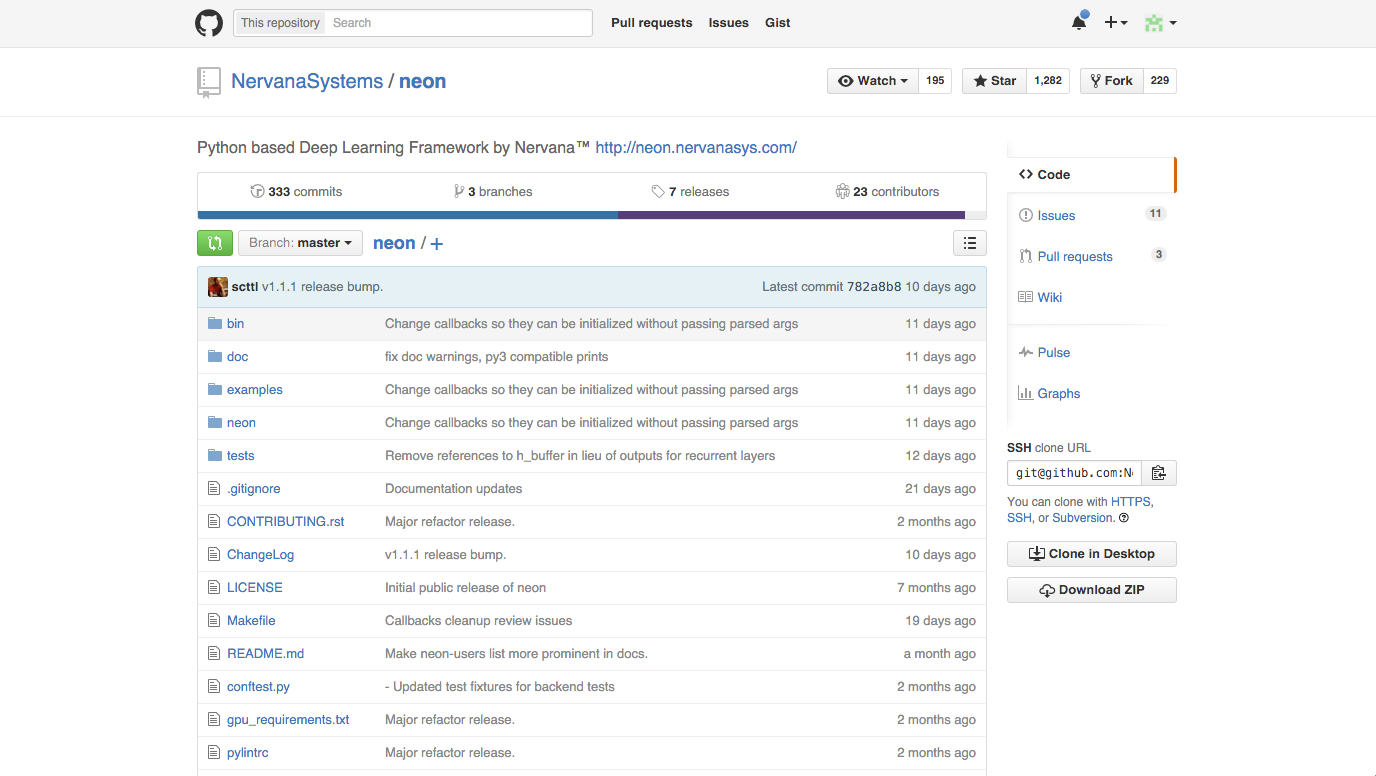Screen dimensions: 1376x776
Task: Open the plus create-new menu
Action: 1116,23
